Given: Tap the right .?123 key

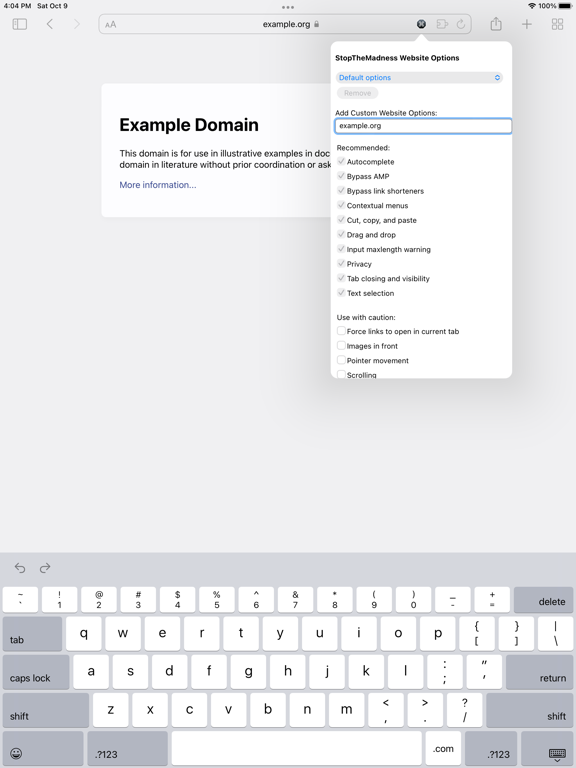Looking at the screenshot, I should point(491,748).
